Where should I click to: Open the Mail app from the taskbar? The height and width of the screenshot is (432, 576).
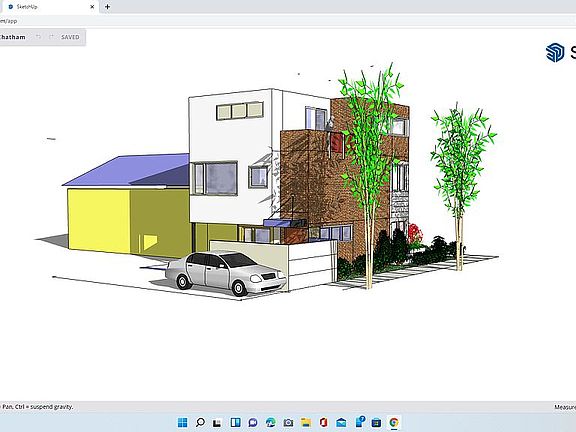[x=341, y=422]
